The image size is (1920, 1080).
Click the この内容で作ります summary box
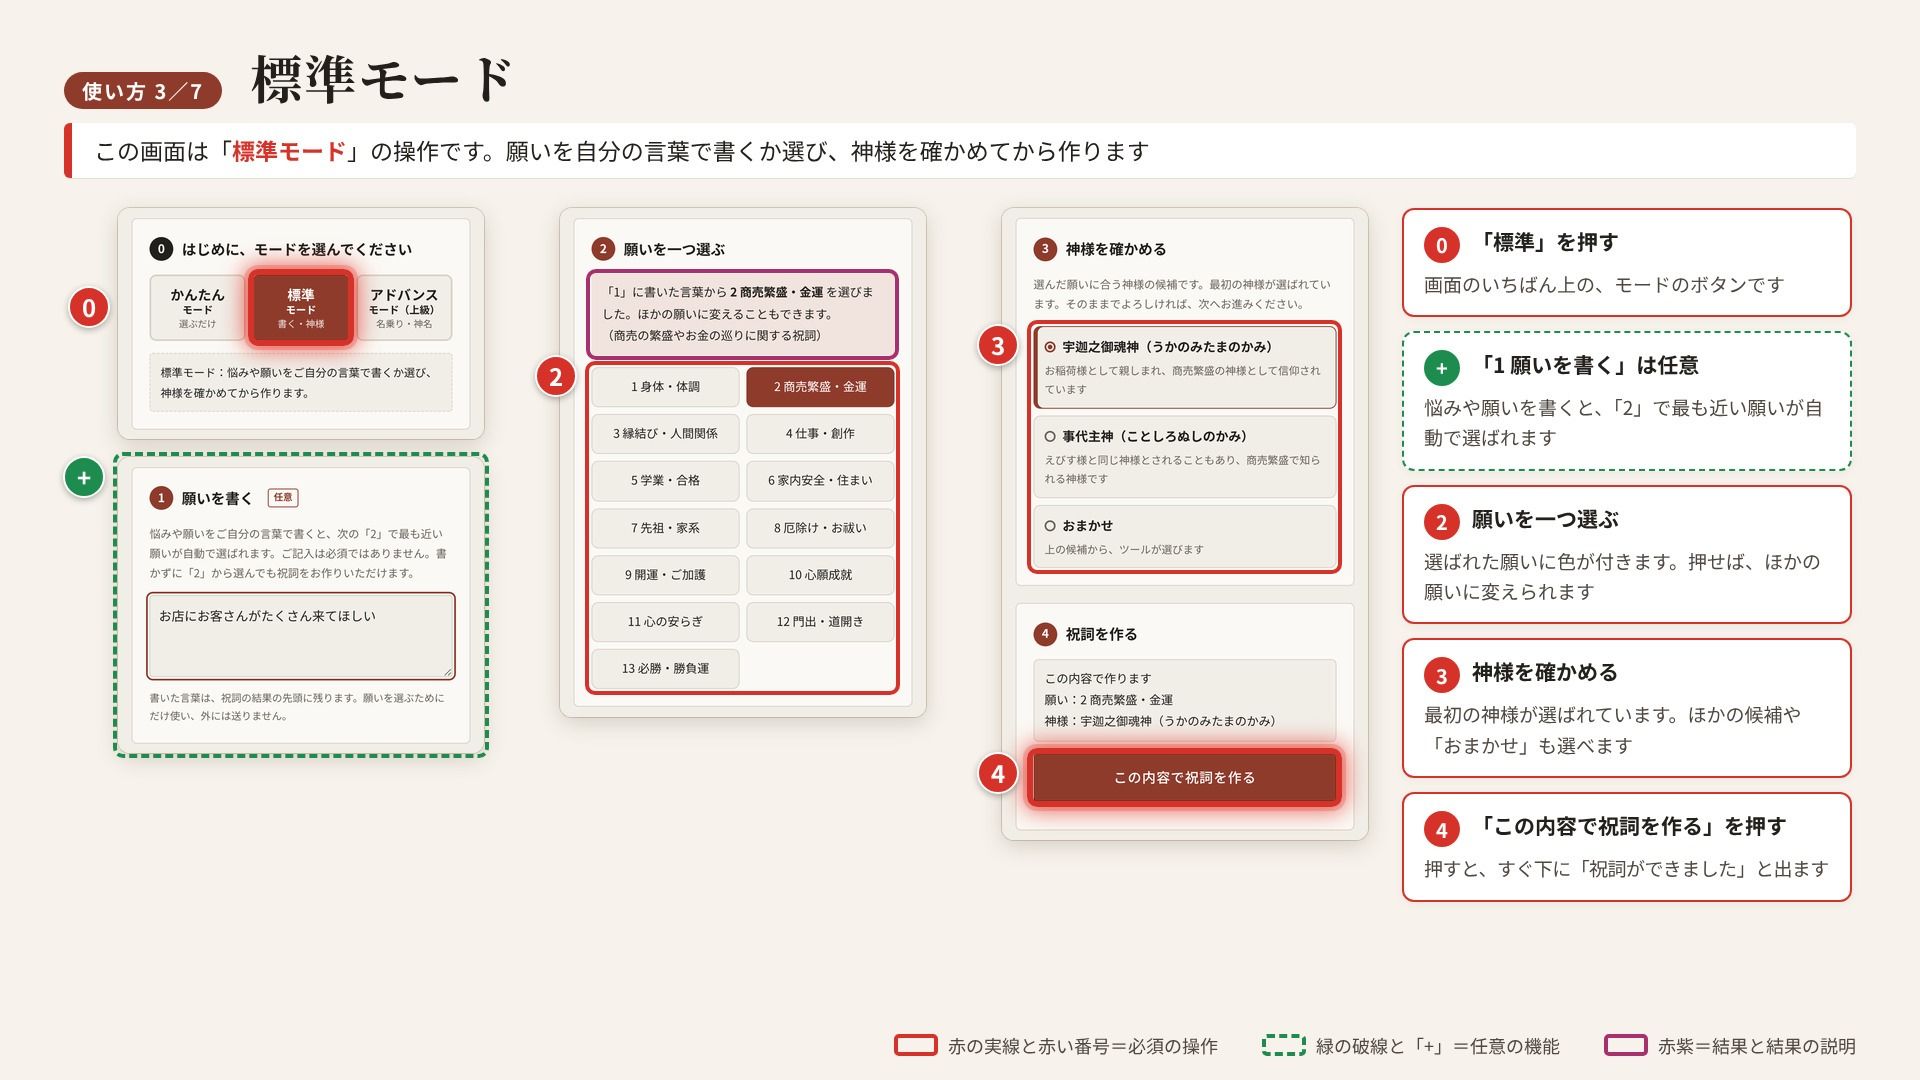click(1184, 699)
